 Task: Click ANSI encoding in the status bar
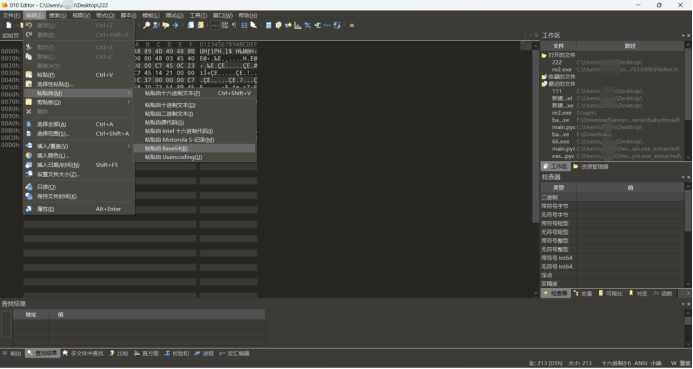click(641, 363)
